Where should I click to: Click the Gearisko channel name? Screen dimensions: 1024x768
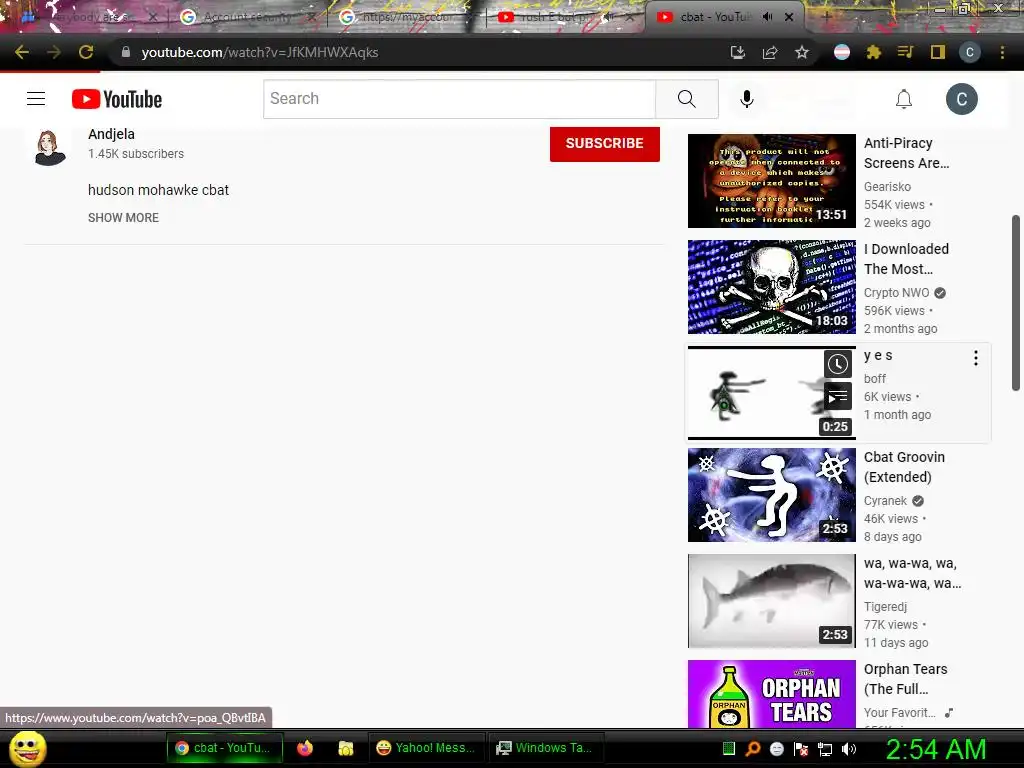coord(888,187)
